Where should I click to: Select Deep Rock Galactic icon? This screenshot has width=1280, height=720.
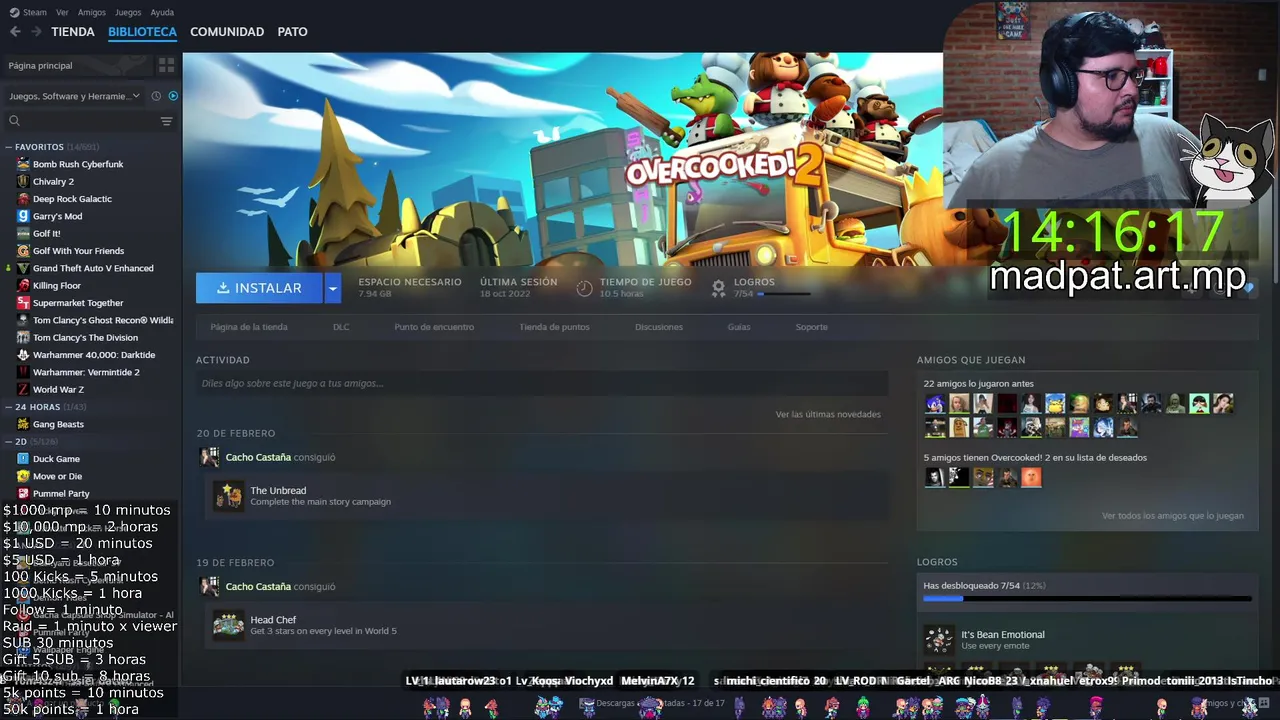[x=23, y=199]
